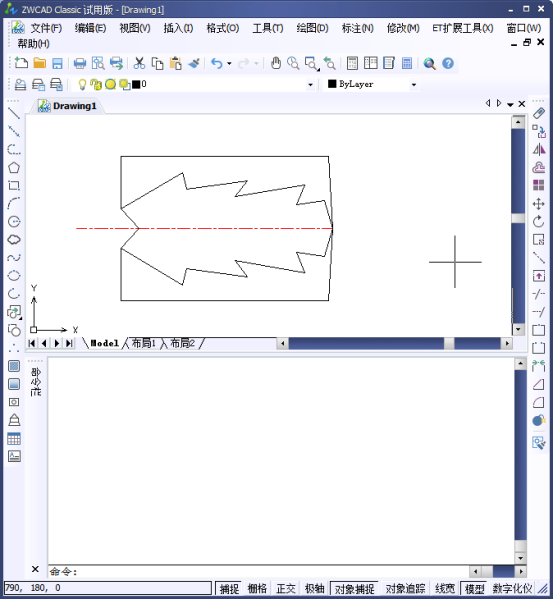Select the Polygon tool in left toolbar
This screenshot has height=600, width=554.
tap(14, 167)
